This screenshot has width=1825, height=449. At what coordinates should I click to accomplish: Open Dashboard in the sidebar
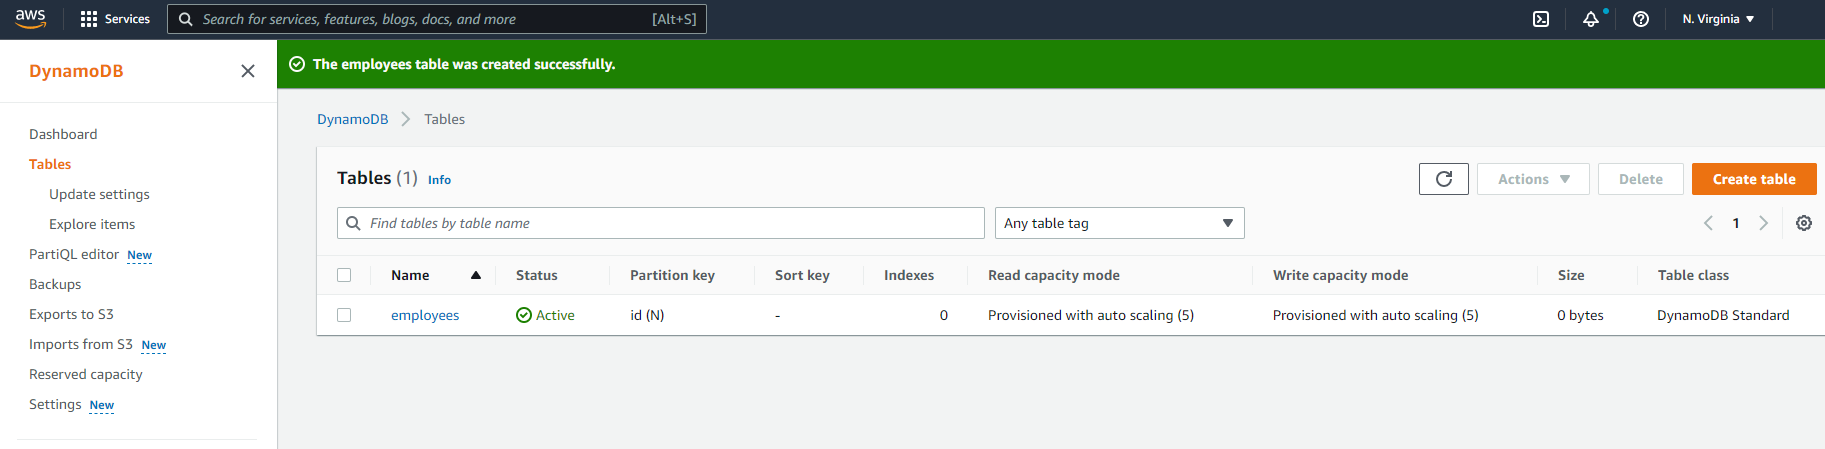63,134
